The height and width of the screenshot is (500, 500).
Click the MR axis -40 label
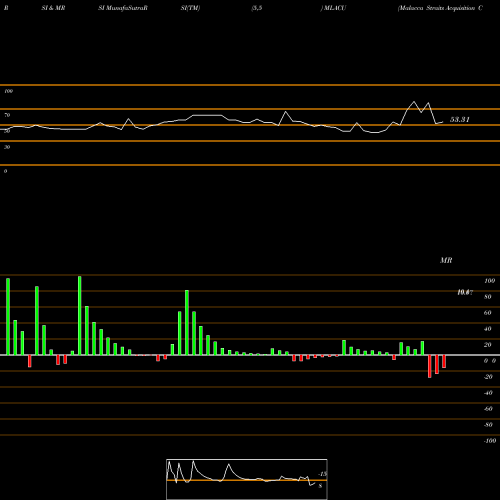(488, 393)
